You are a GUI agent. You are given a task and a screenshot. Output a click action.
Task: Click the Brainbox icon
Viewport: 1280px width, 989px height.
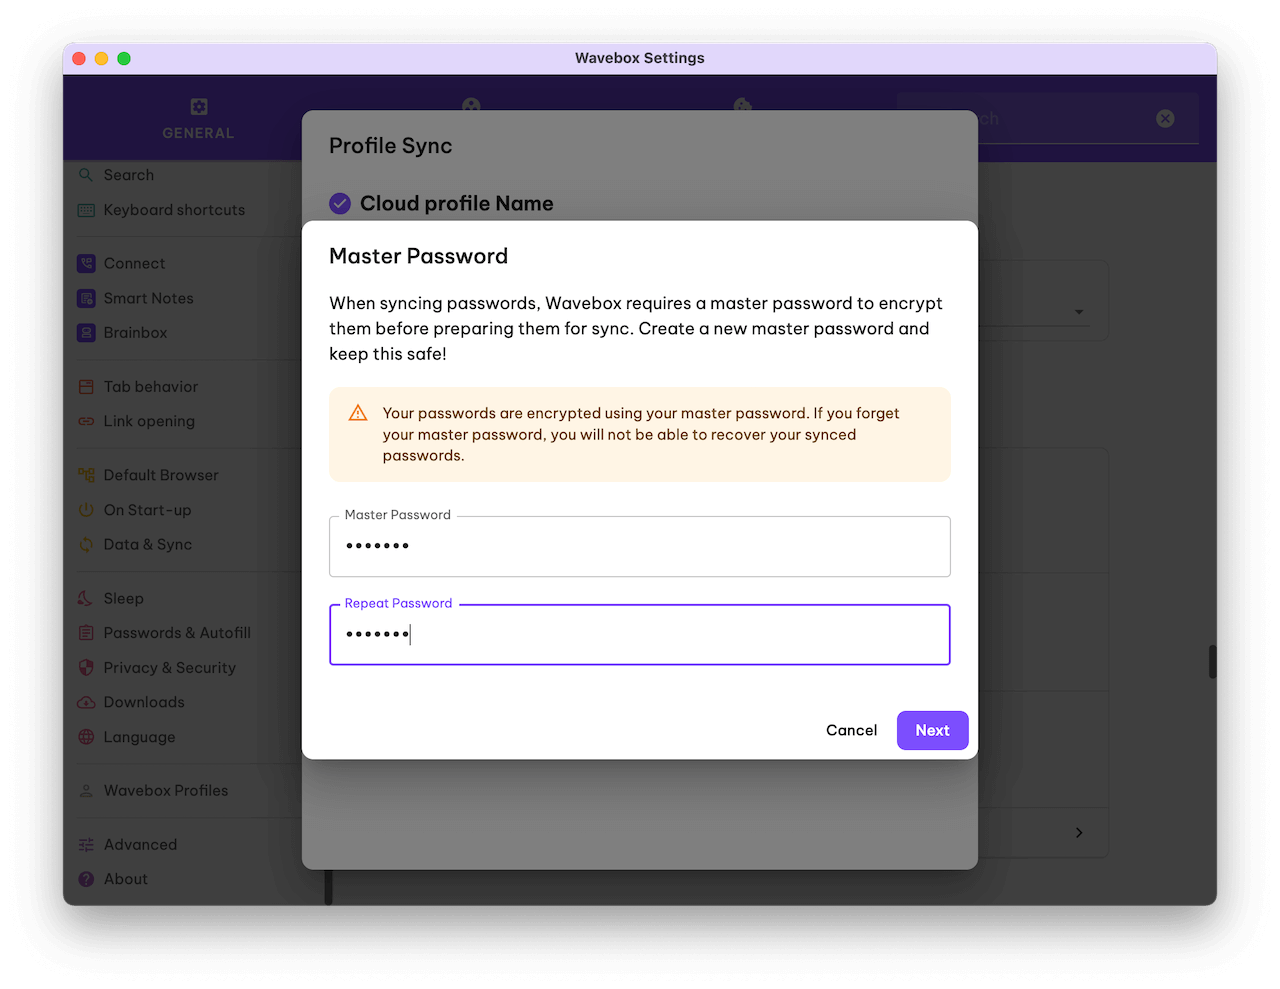pyautogui.click(x=86, y=333)
